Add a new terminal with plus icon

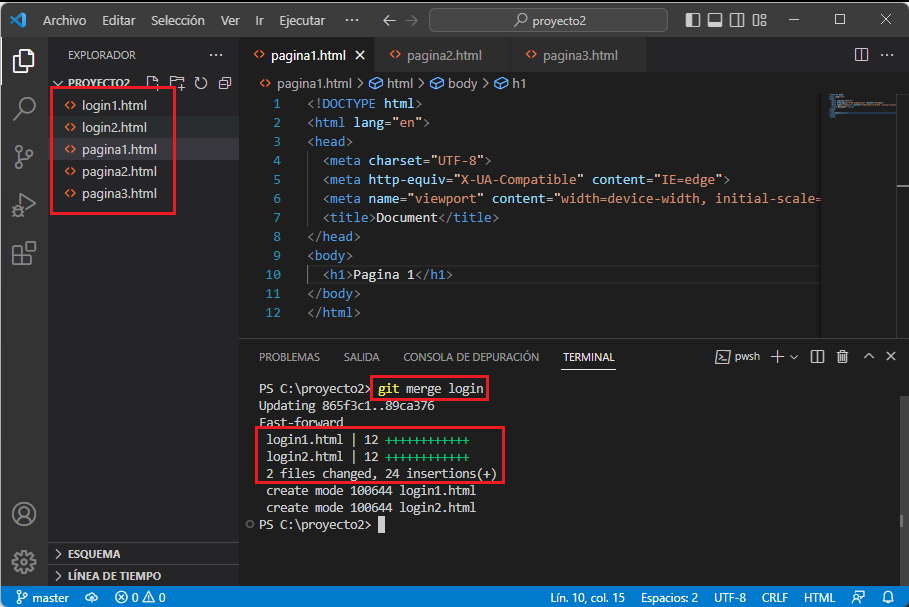pos(777,357)
